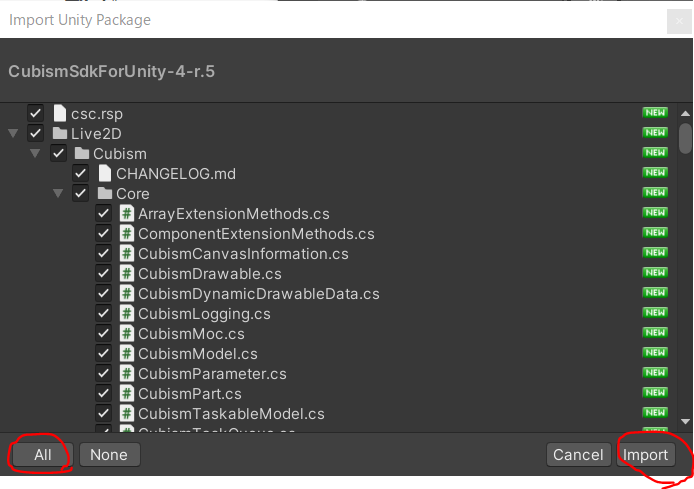Image resolution: width=694 pixels, height=489 pixels.
Task: Uncheck the CHANGELOG.md checkbox
Action: (x=81, y=173)
